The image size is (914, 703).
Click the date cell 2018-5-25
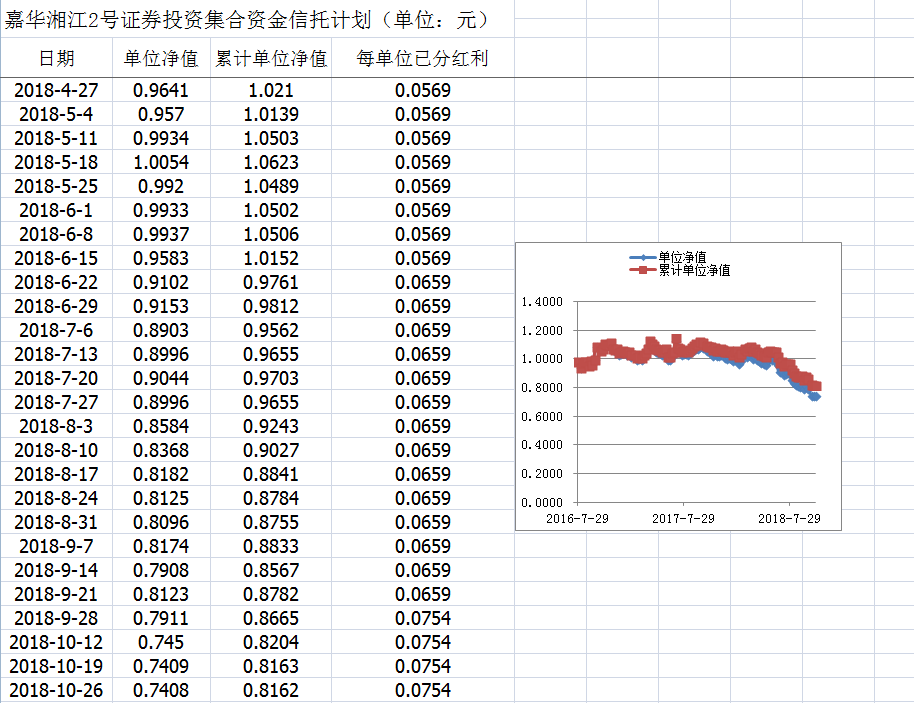click(57, 185)
